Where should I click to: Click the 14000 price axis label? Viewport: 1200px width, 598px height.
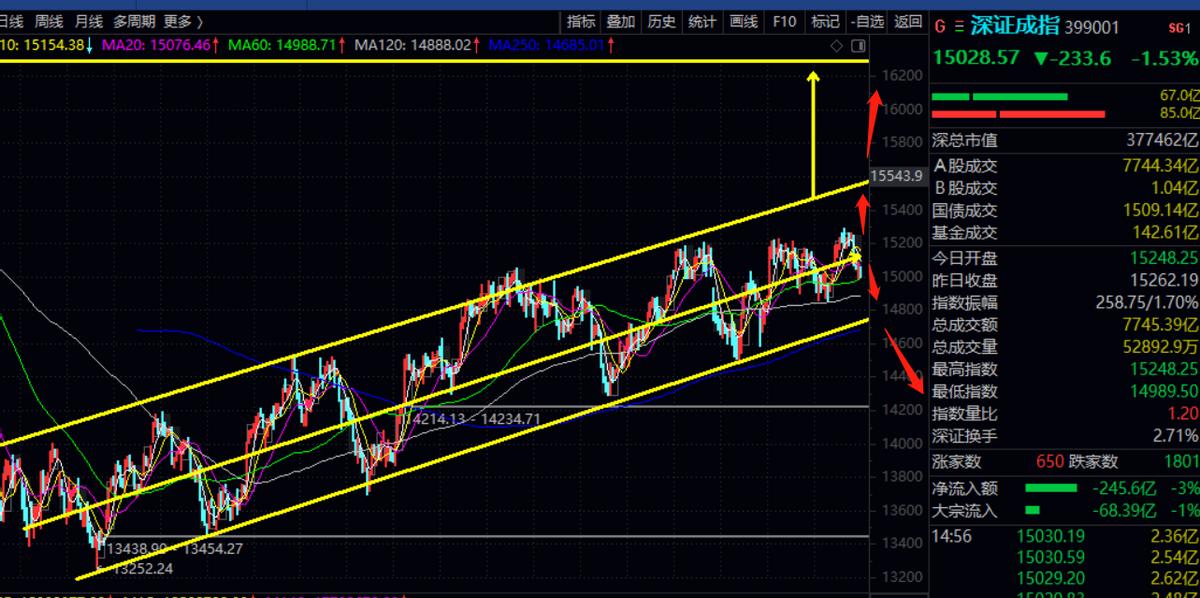pos(904,444)
